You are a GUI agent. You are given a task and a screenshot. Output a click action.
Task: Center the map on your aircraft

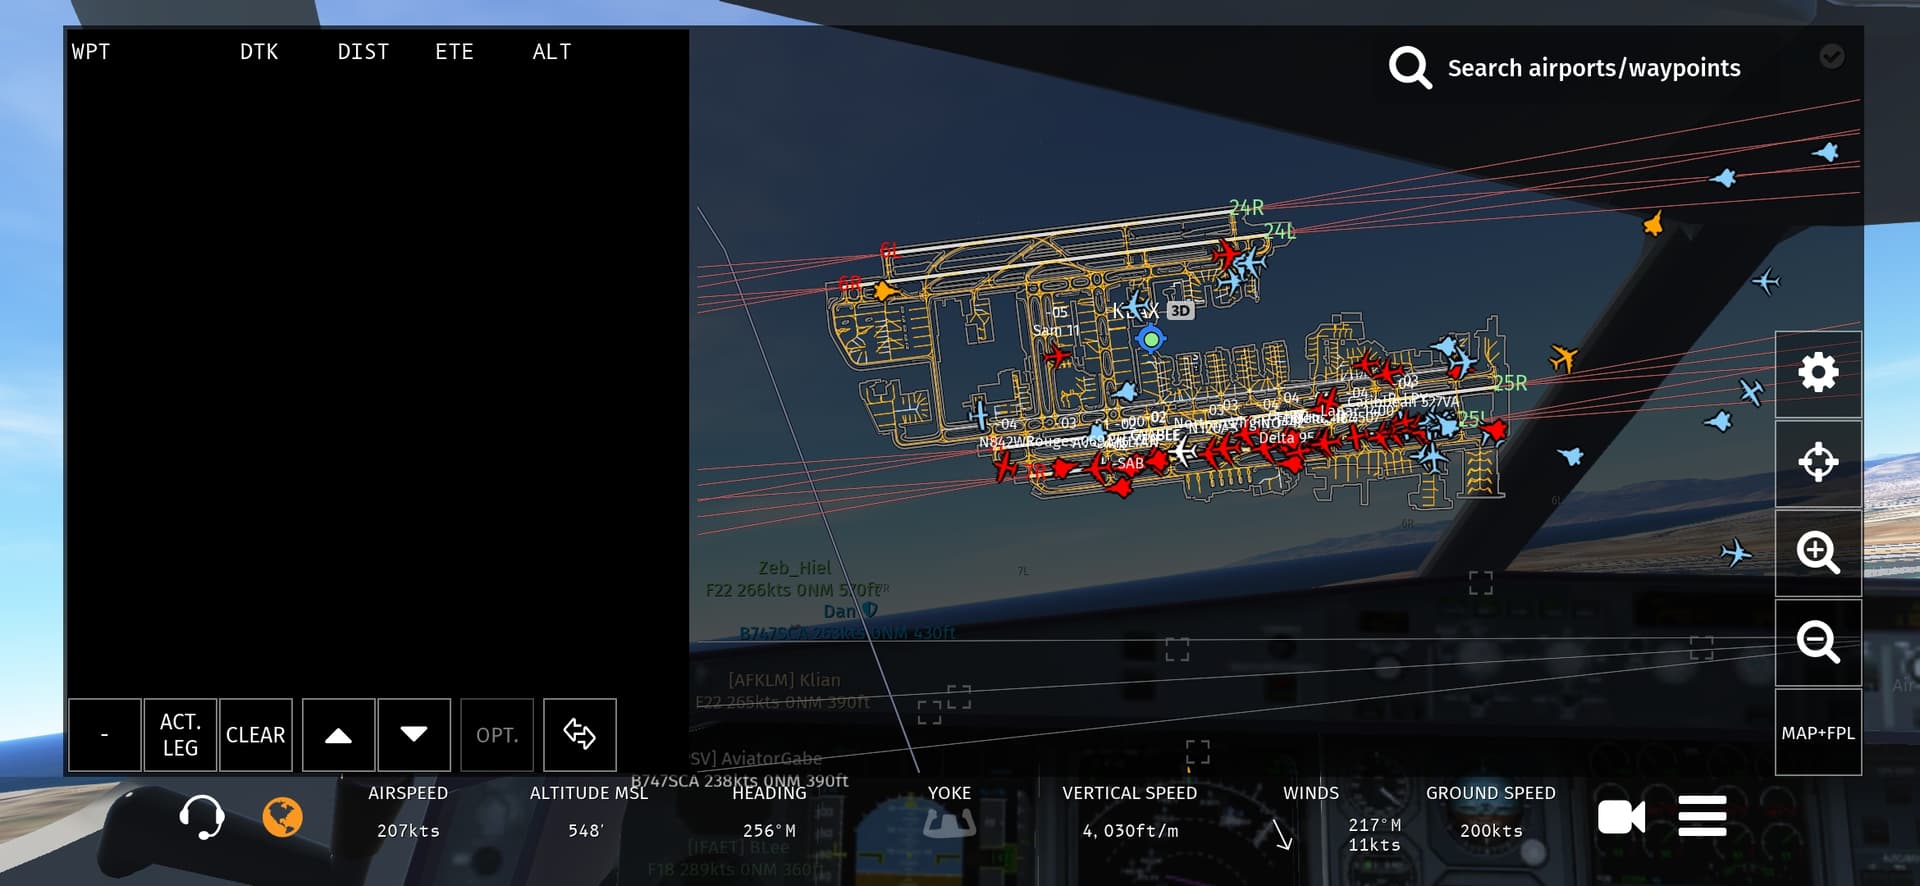point(1818,462)
